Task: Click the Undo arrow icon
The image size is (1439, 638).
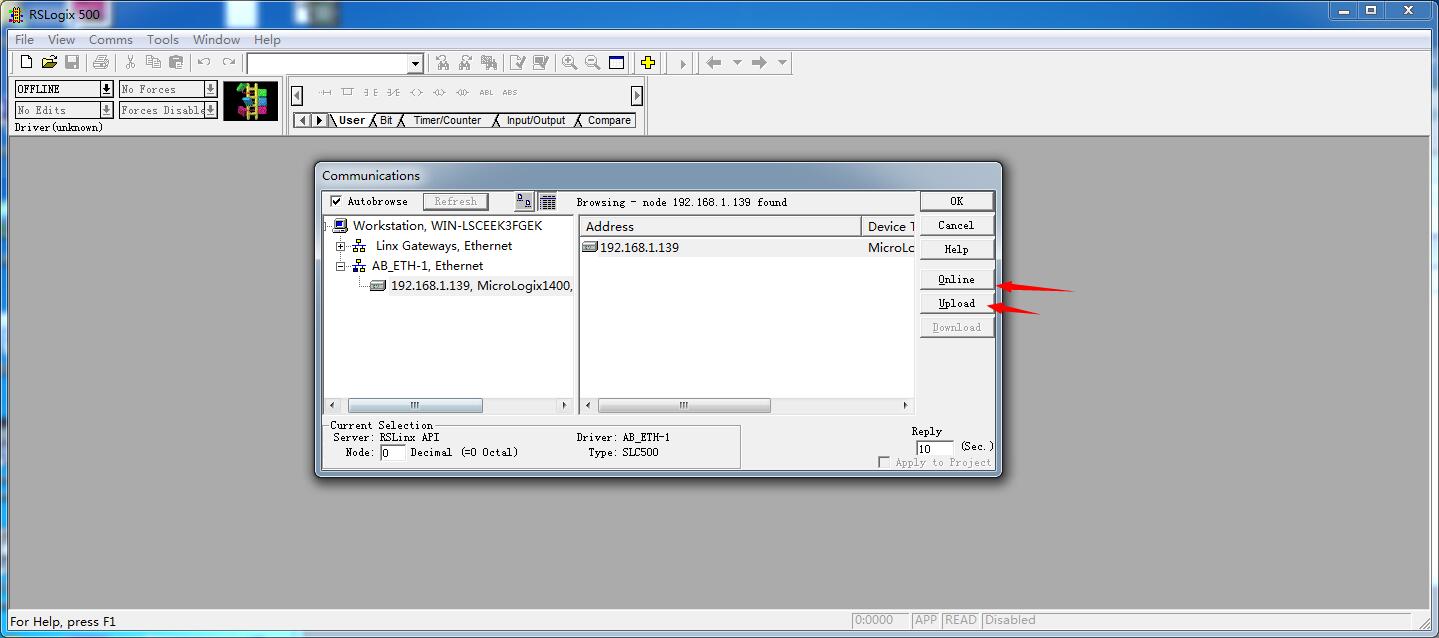Action: pyautogui.click(x=204, y=62)
